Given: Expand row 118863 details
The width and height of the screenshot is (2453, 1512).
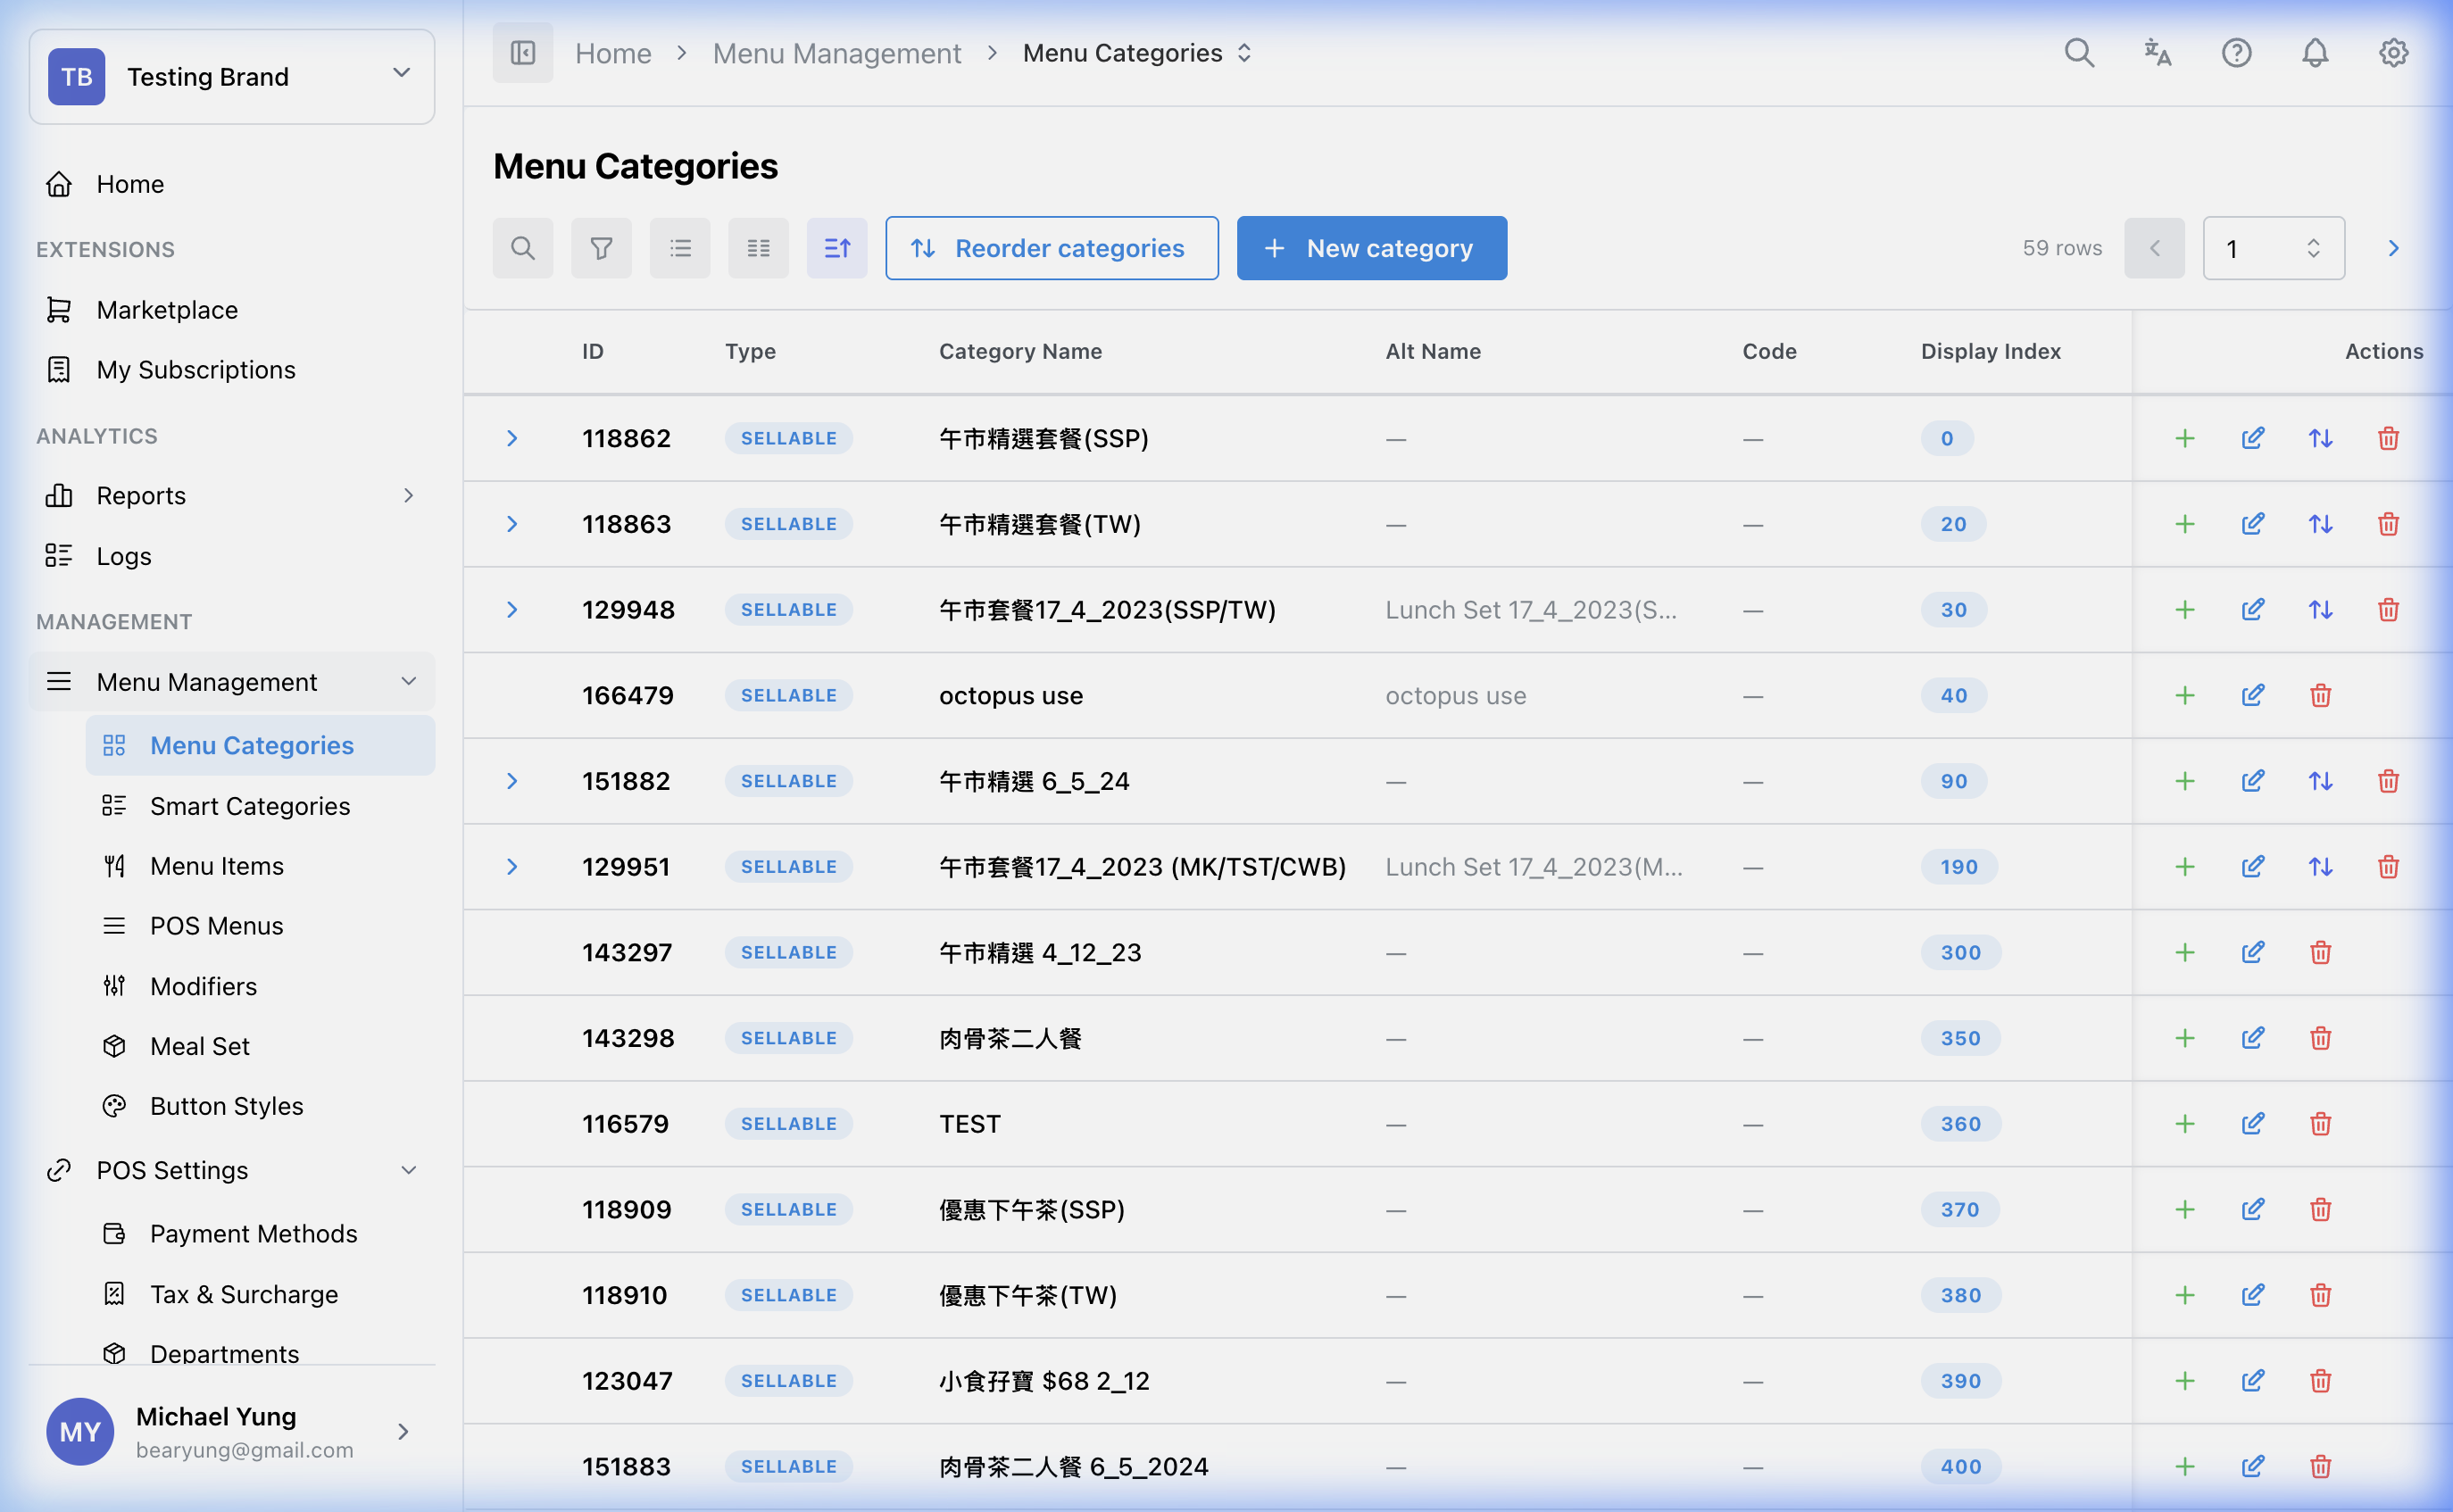Looking at the screenshot, I should tap(513, 523).
